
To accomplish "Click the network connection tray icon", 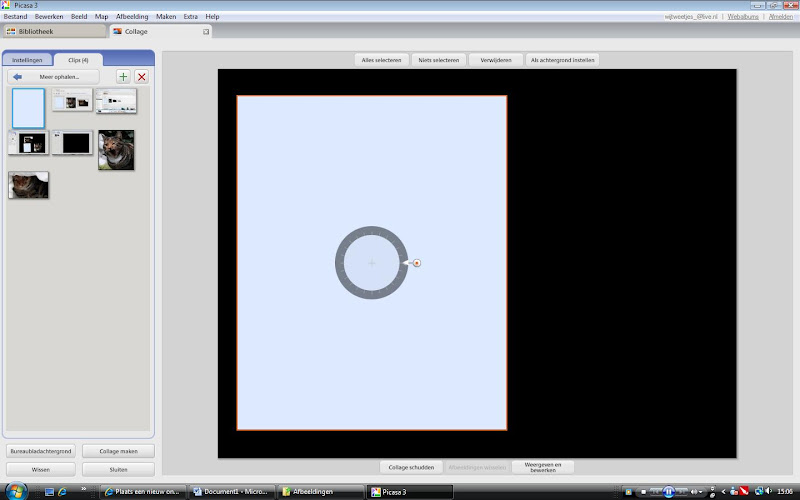I will point(759,491).
